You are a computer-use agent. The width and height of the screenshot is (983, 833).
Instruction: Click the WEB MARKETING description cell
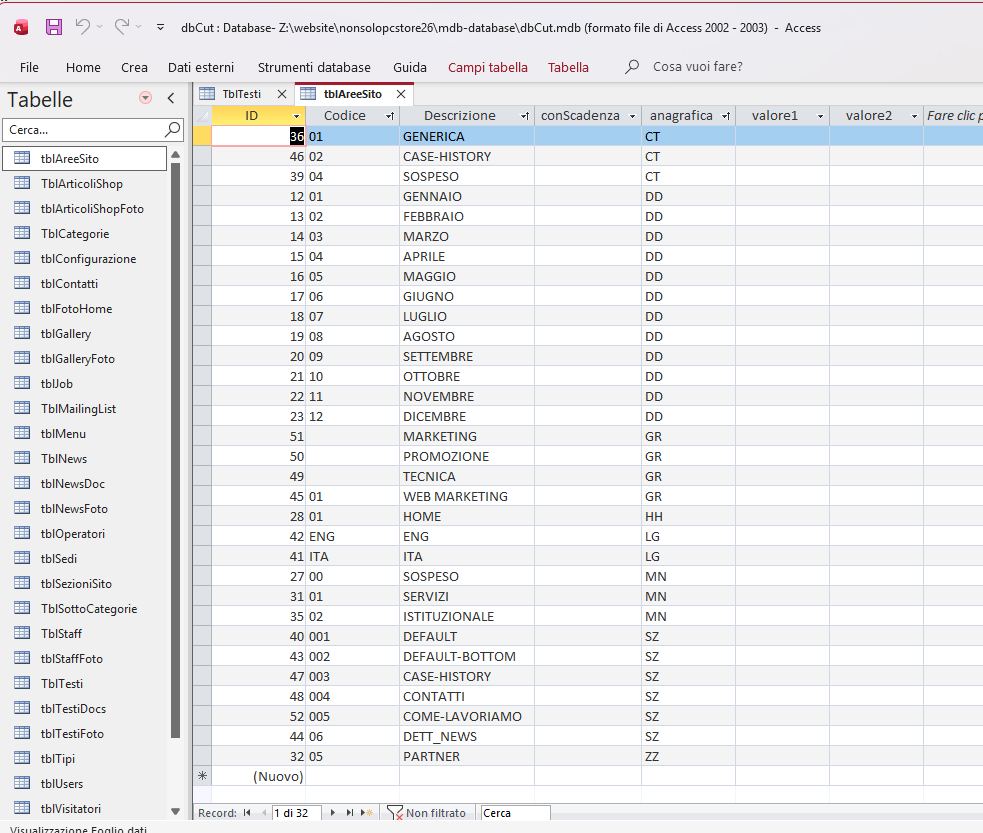coord(466,496)
